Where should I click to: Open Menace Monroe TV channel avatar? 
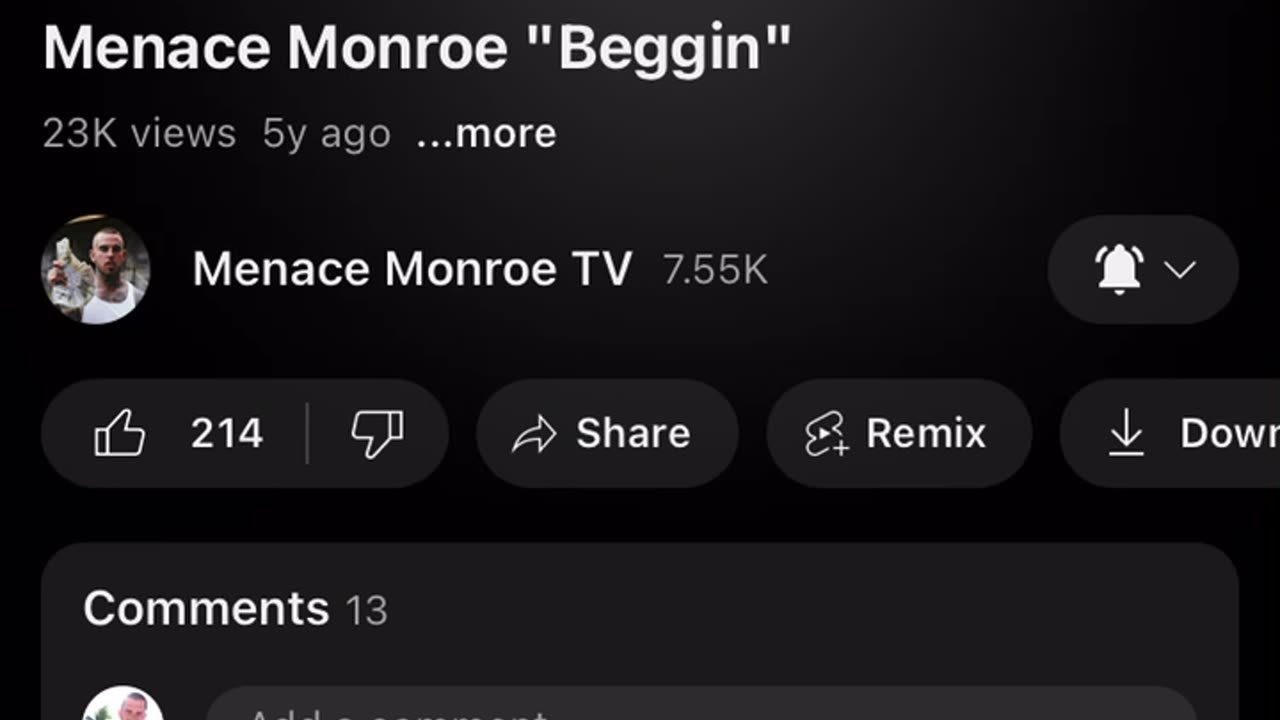96,269
